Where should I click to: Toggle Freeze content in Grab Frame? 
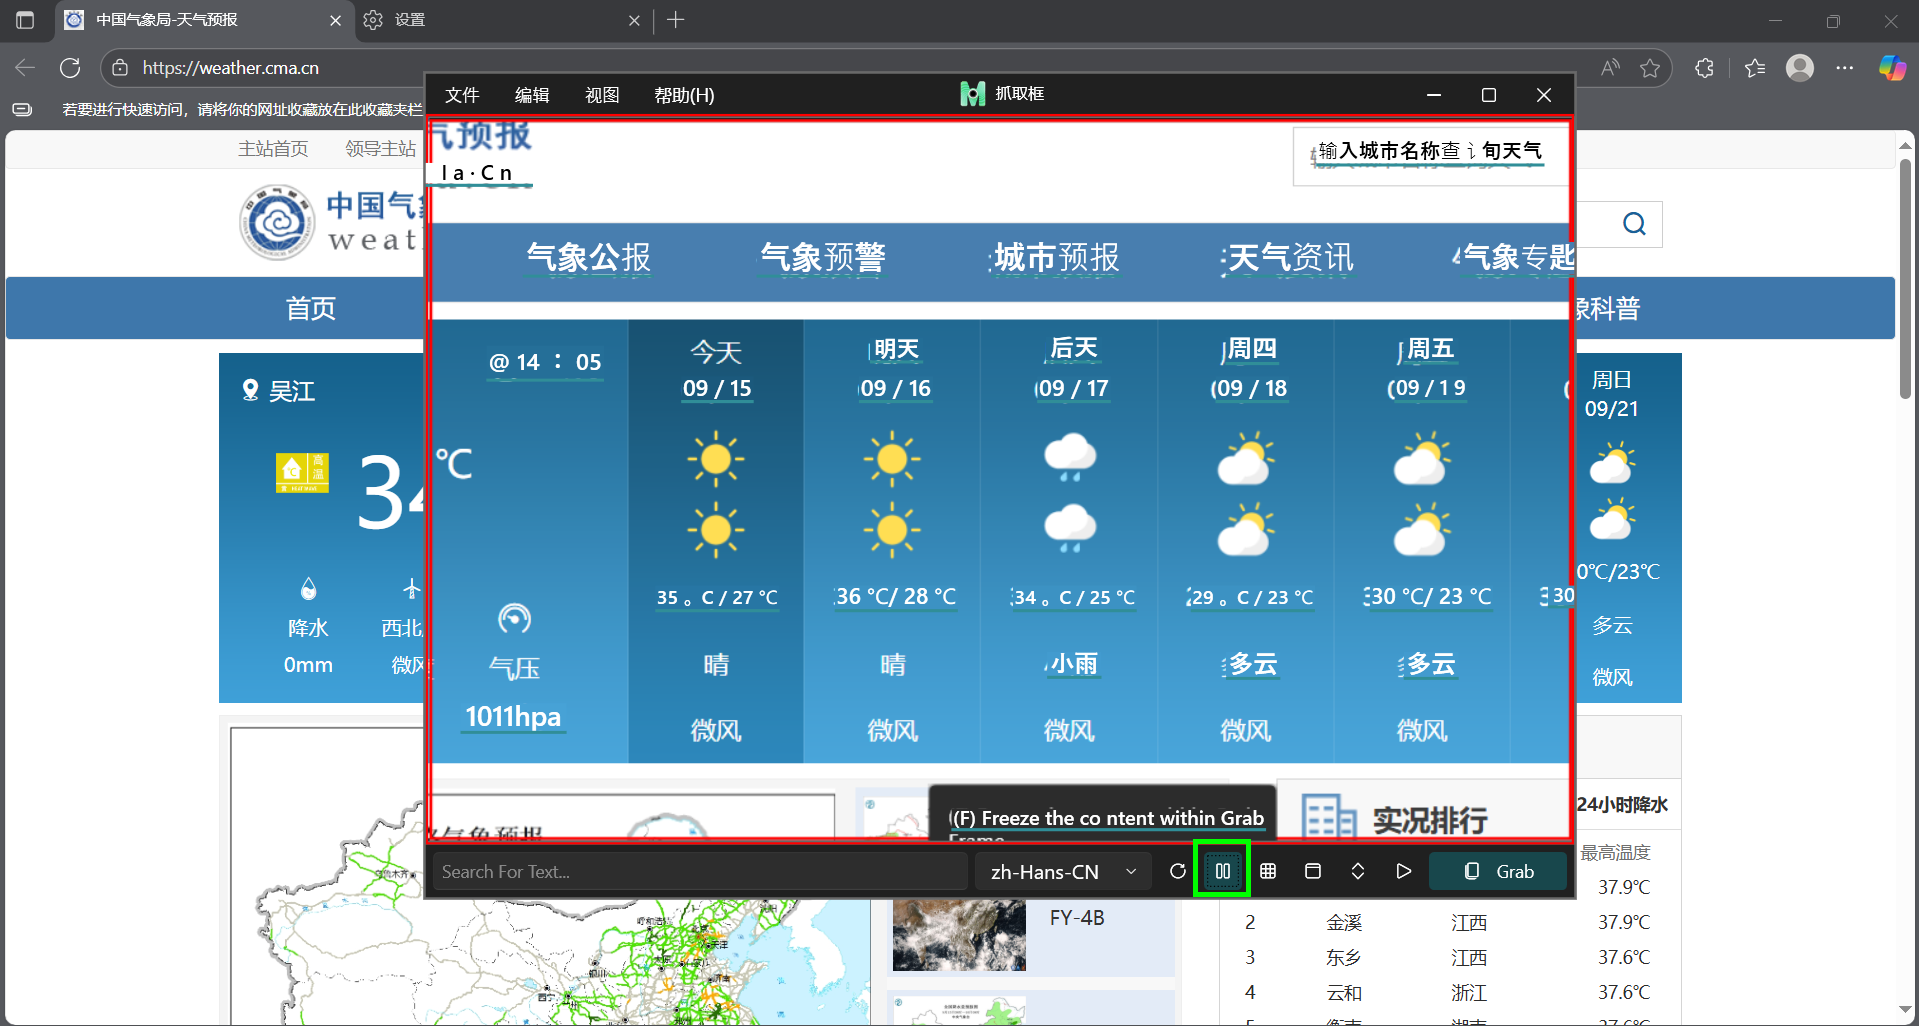(1222, 871)
